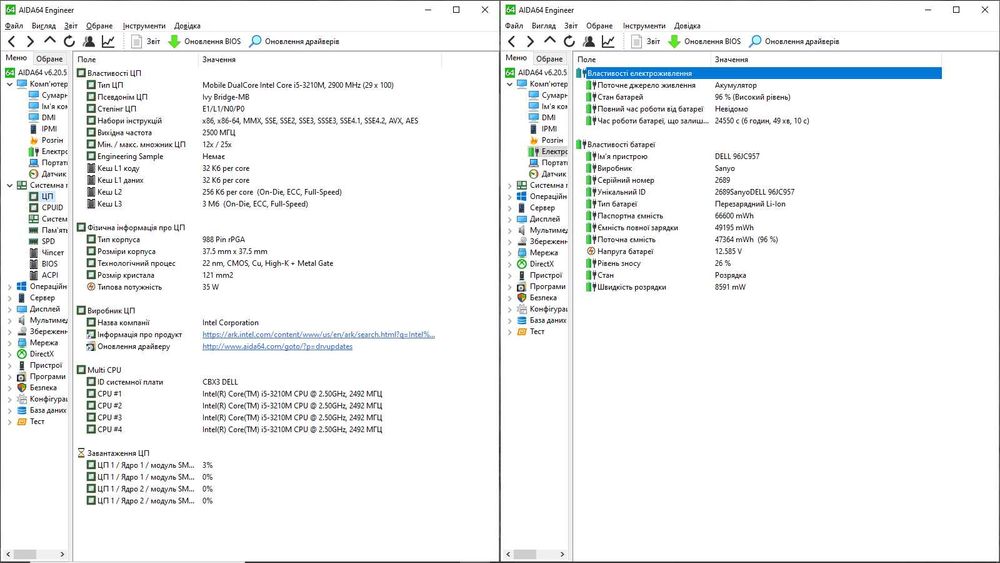The width and height of the screenshot is (1000, 563).
Task: Click Оновлення BIOS in right window toolbar
Action: 705,41
